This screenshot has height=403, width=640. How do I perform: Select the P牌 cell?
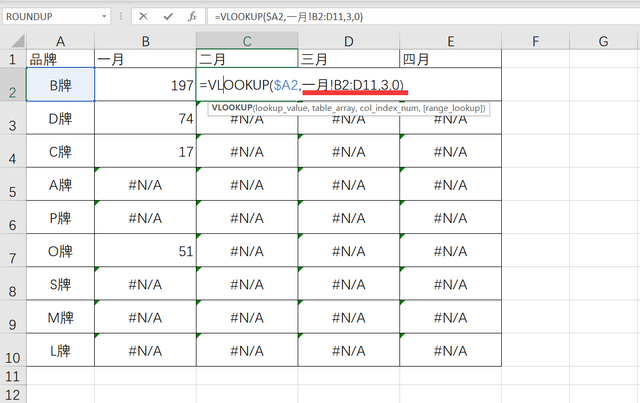(x=60, y=218)
